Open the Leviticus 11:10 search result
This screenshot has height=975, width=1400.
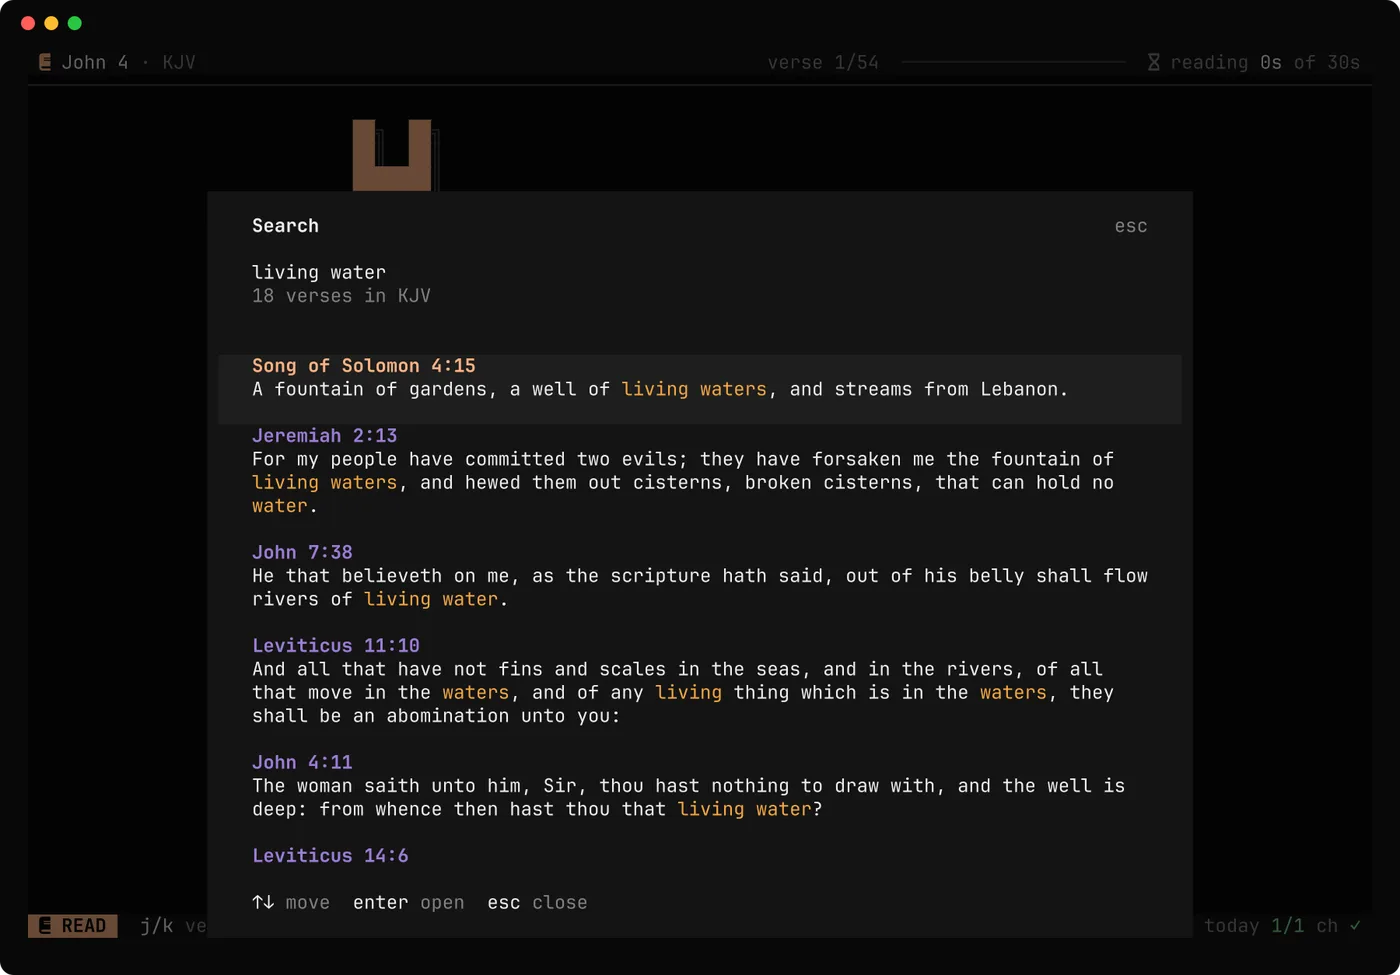[699, 681]
